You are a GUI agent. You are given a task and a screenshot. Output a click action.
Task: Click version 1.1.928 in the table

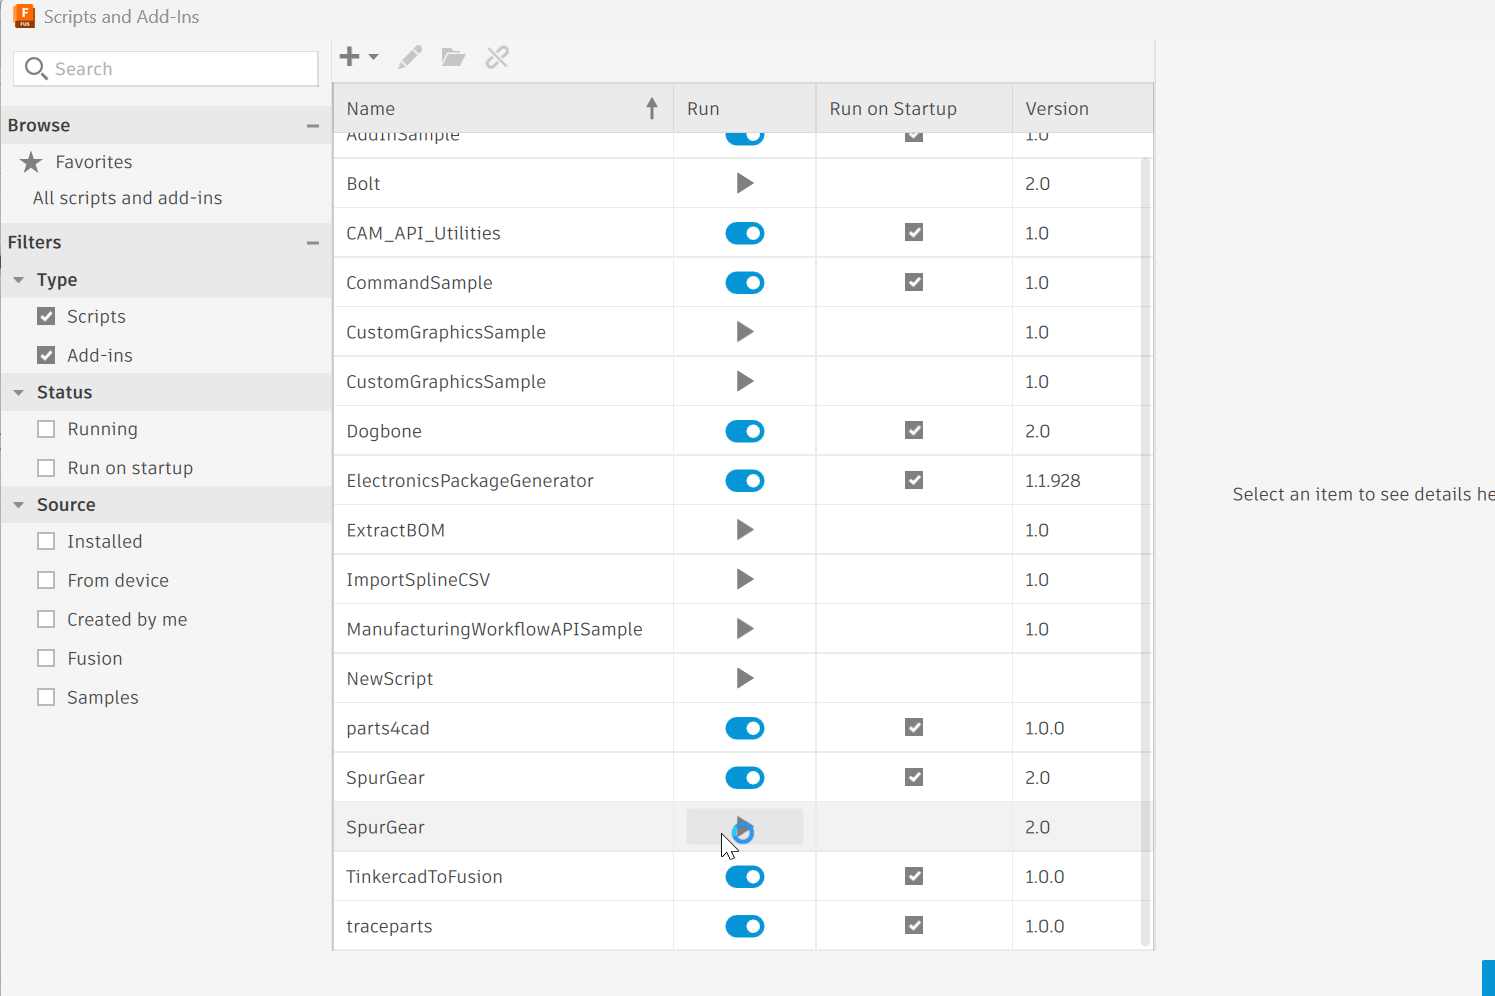tap(1053, 481)
